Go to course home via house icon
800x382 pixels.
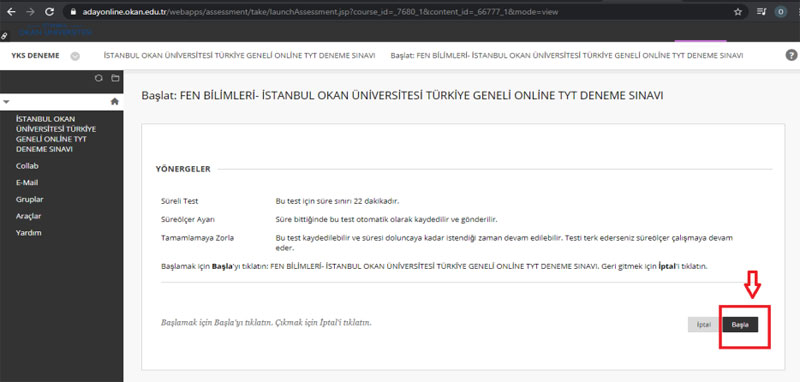115,101
